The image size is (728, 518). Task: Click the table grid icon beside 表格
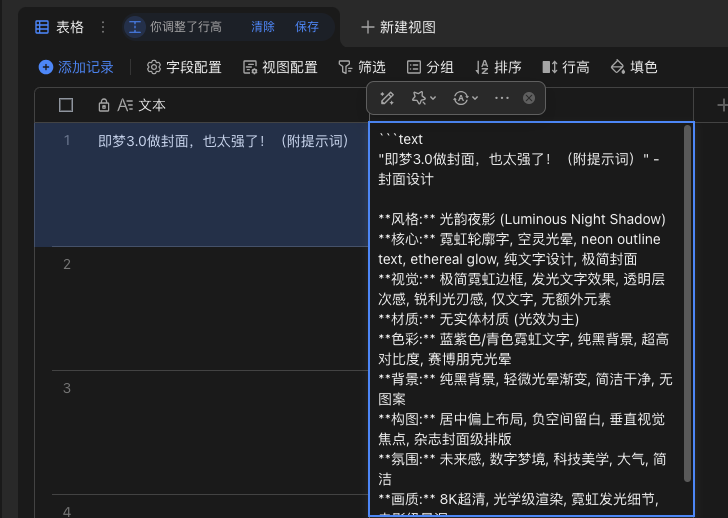click(x=42, y=27)
